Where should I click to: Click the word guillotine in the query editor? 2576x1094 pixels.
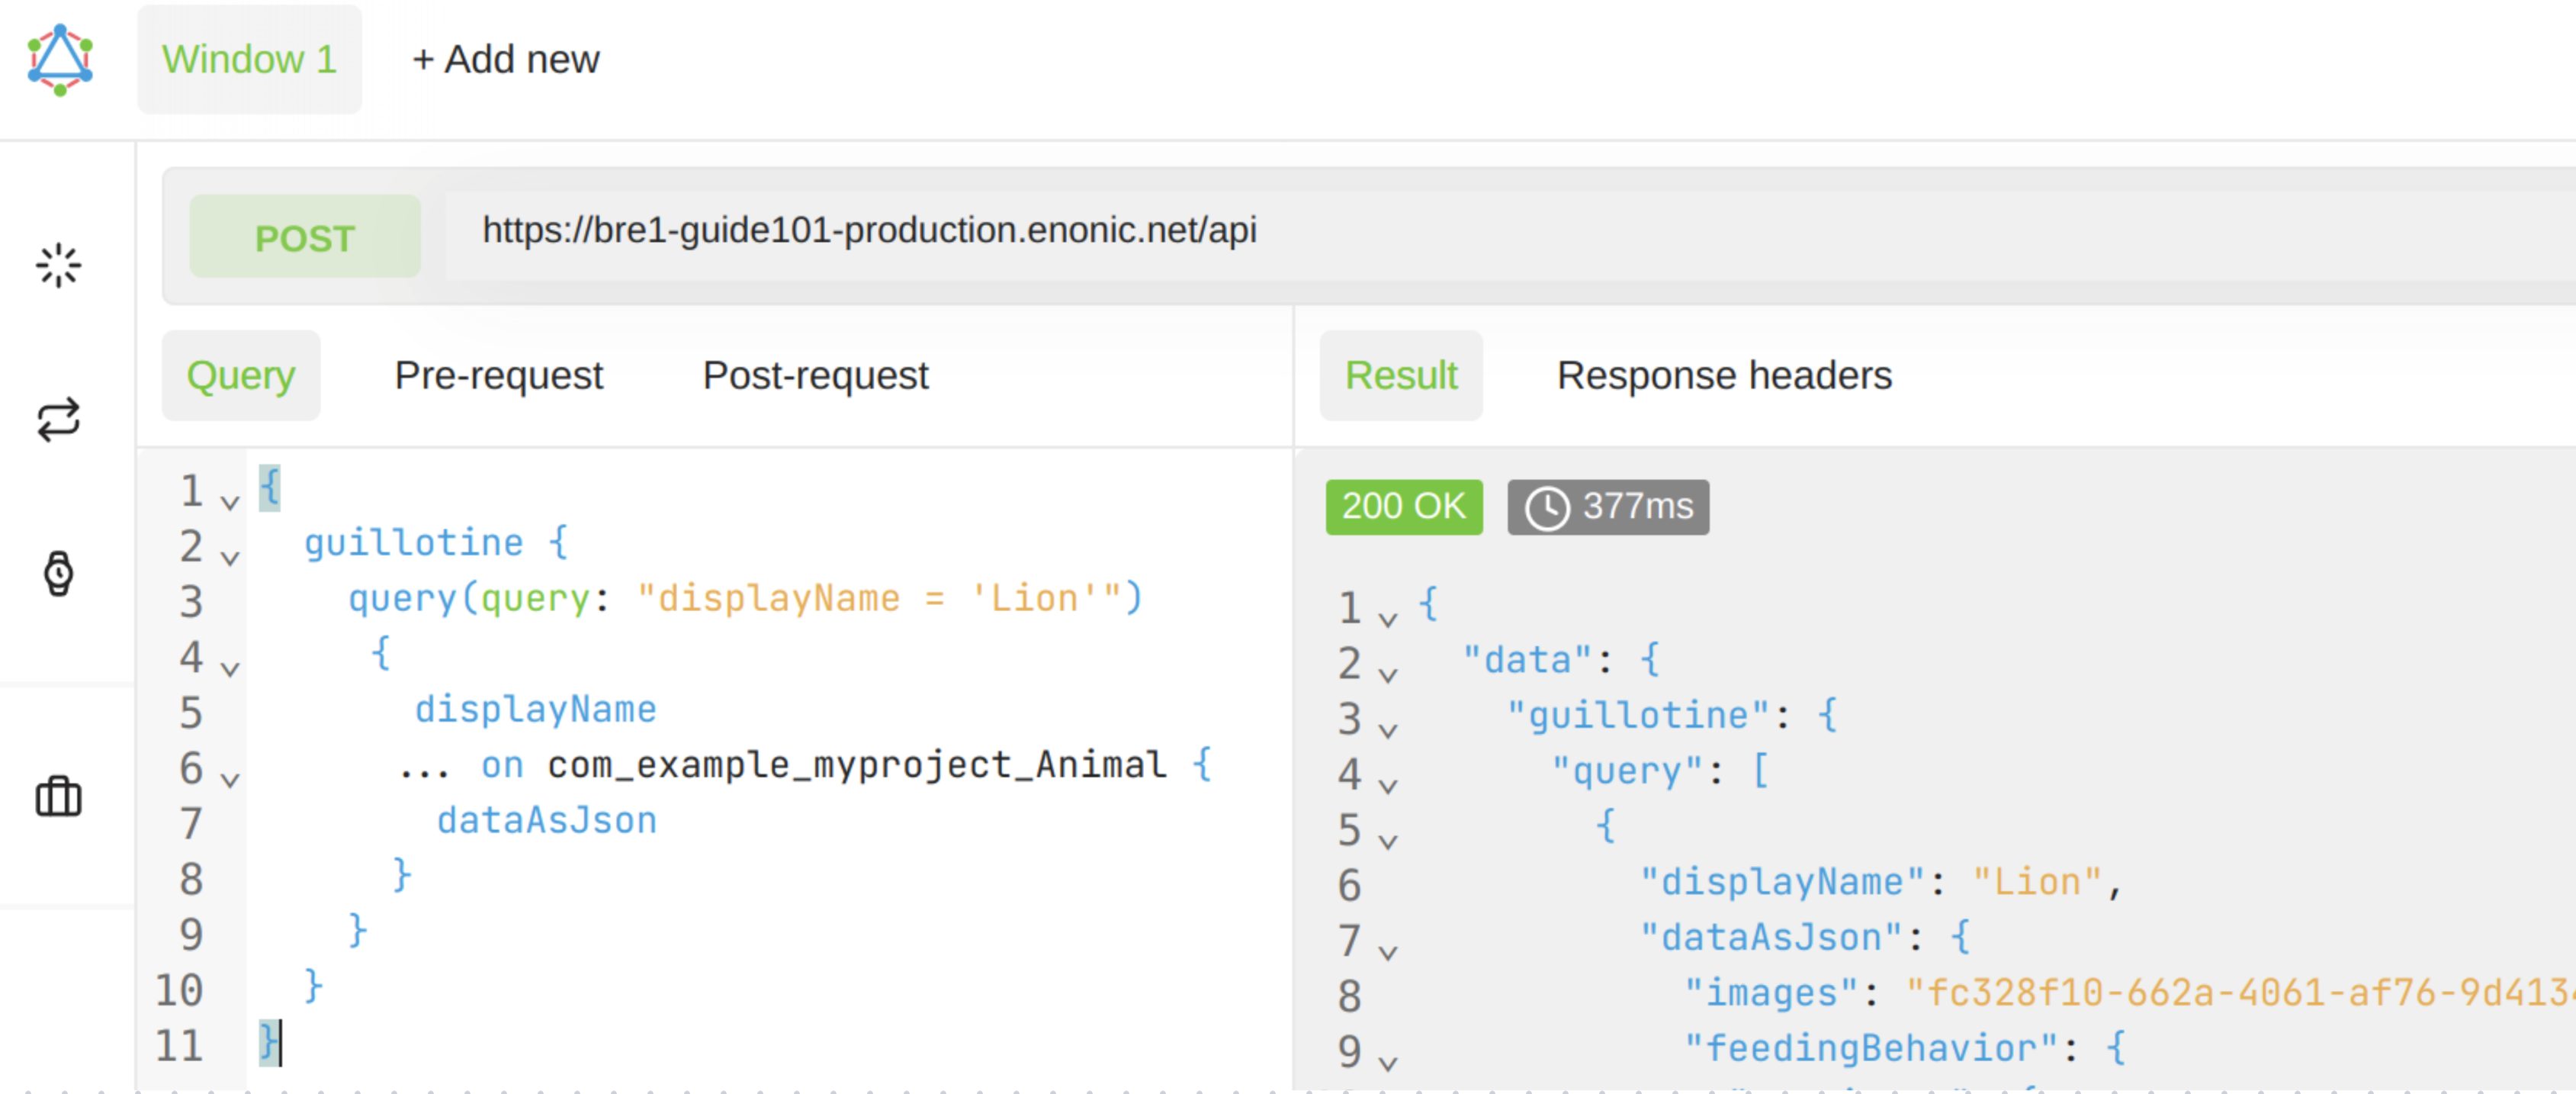click(414, 543)
